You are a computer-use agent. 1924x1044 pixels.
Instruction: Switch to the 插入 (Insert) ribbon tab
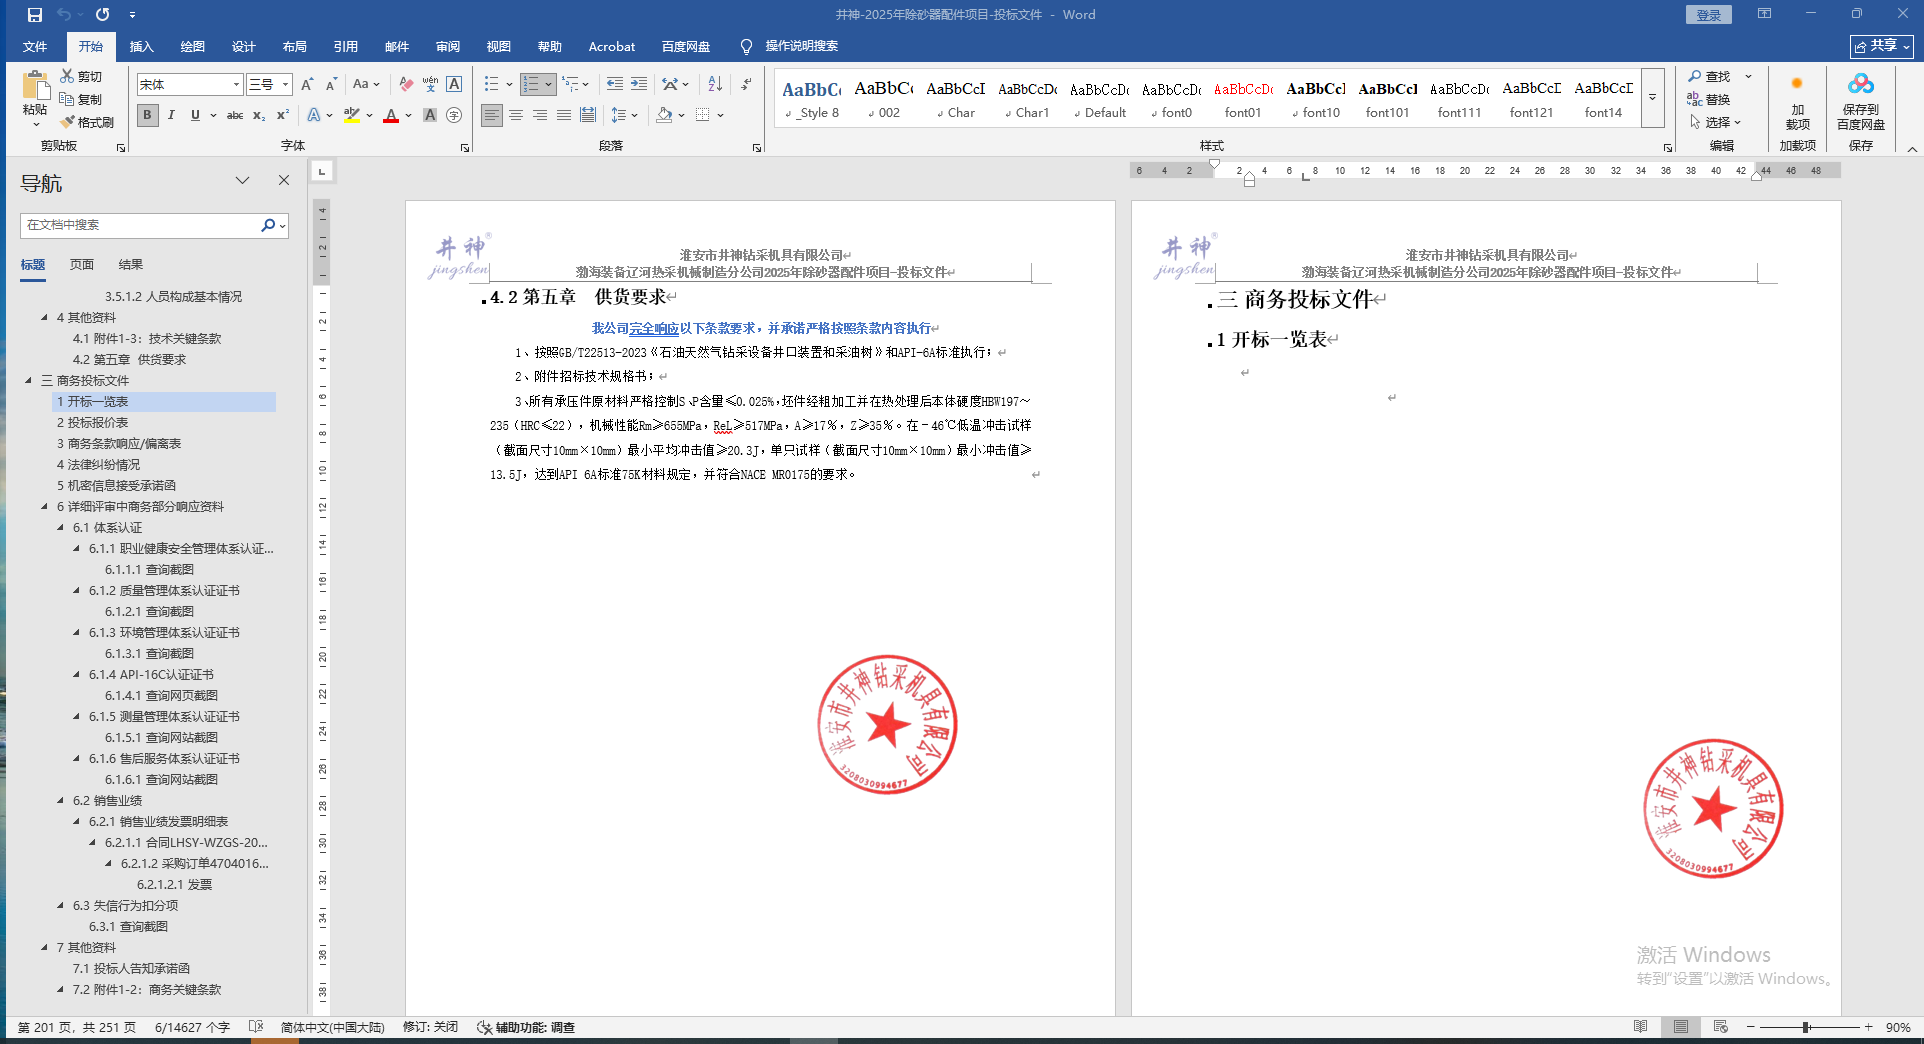[x=141, y=46]
